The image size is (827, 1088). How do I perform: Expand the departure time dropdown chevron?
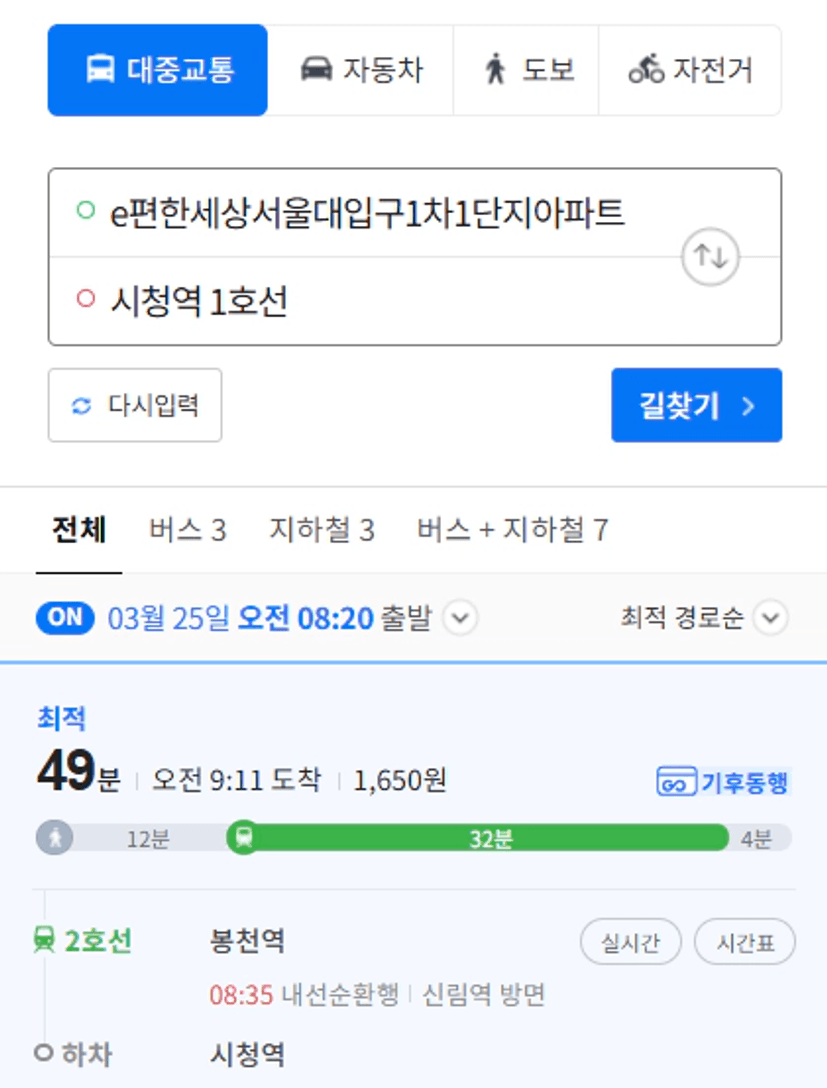coord(461,618)
